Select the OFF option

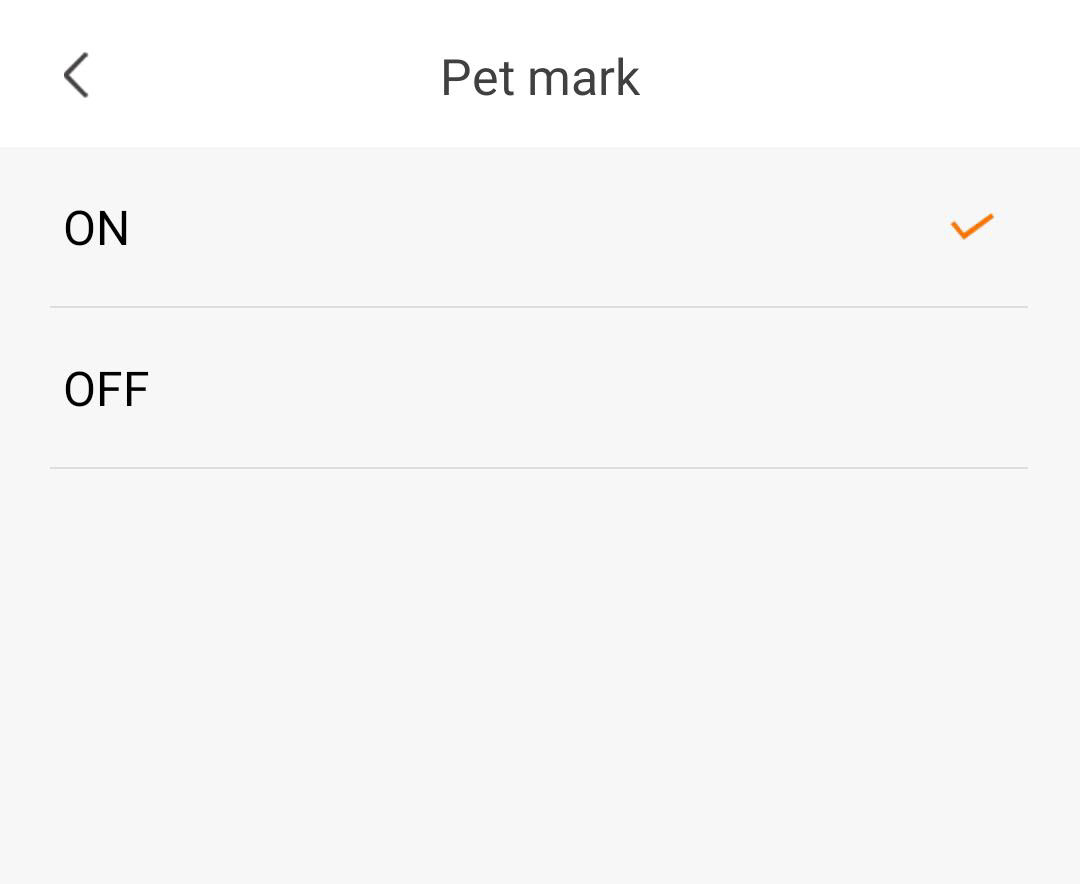point(538,389)
